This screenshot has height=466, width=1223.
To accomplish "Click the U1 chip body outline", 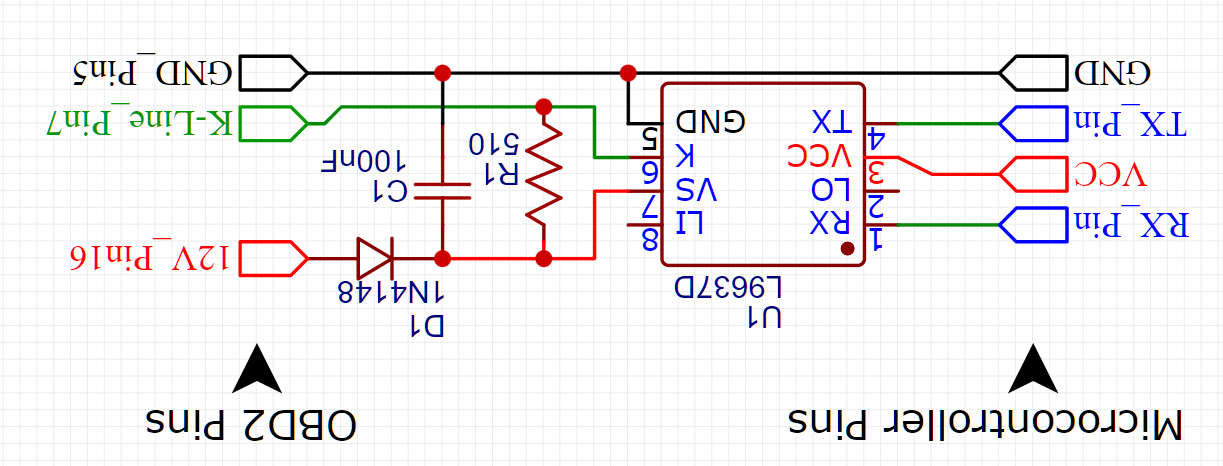I will [x=762, y=174].
